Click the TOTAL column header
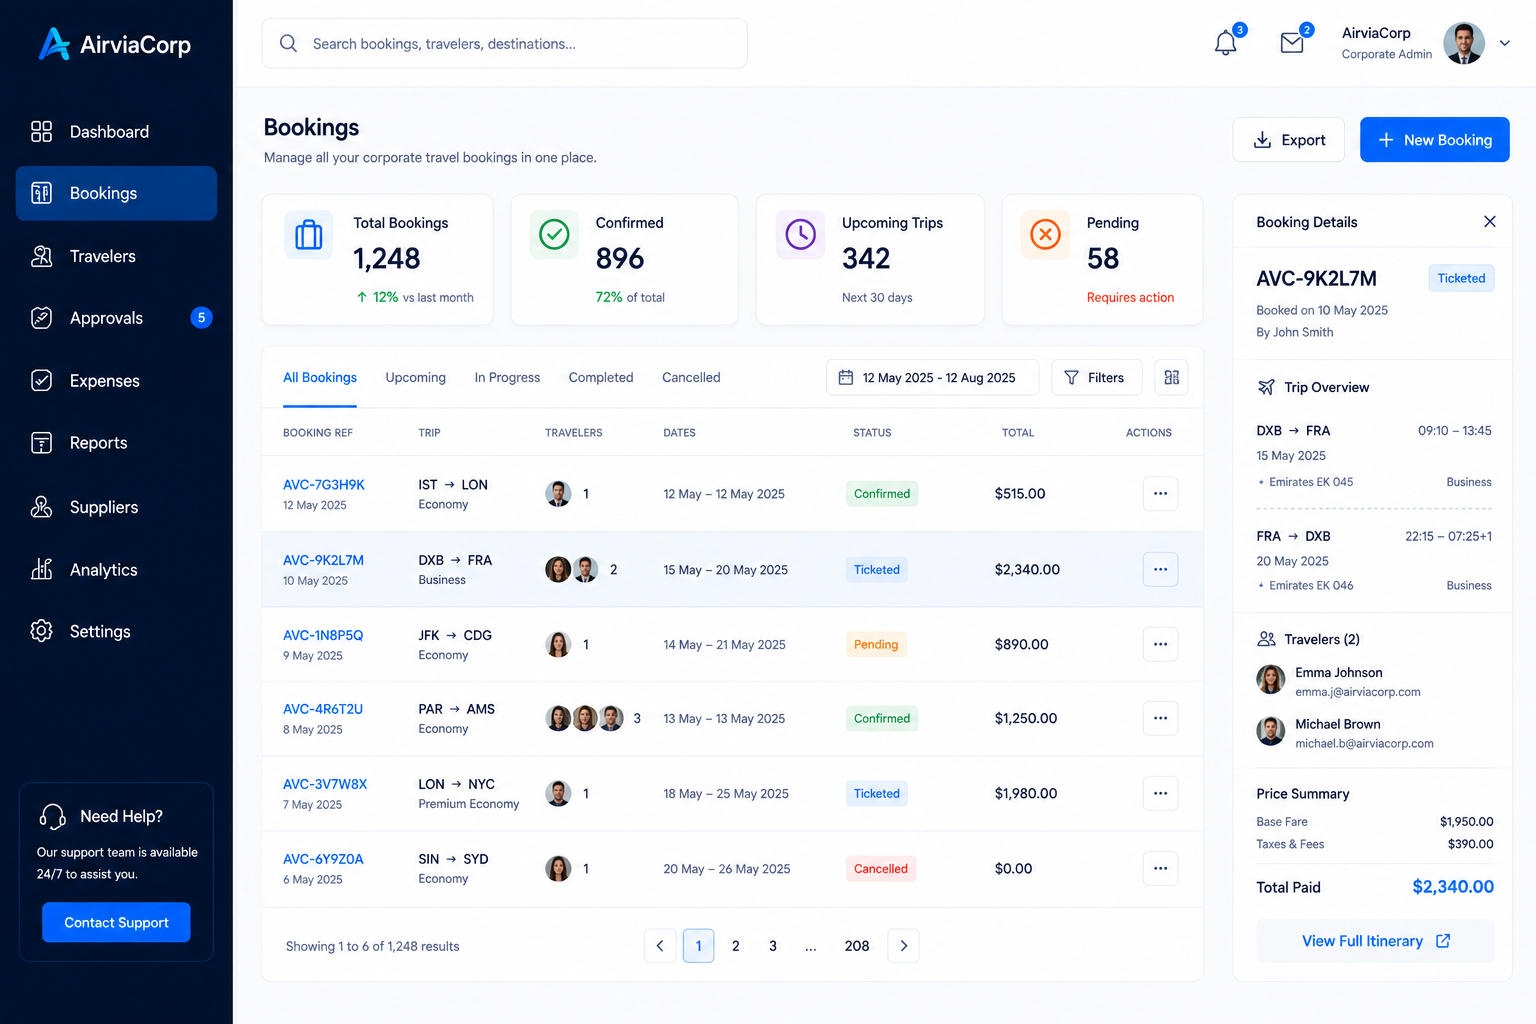Image resolution: width=1536 pixels, height=1024 pixels. 1018,433
